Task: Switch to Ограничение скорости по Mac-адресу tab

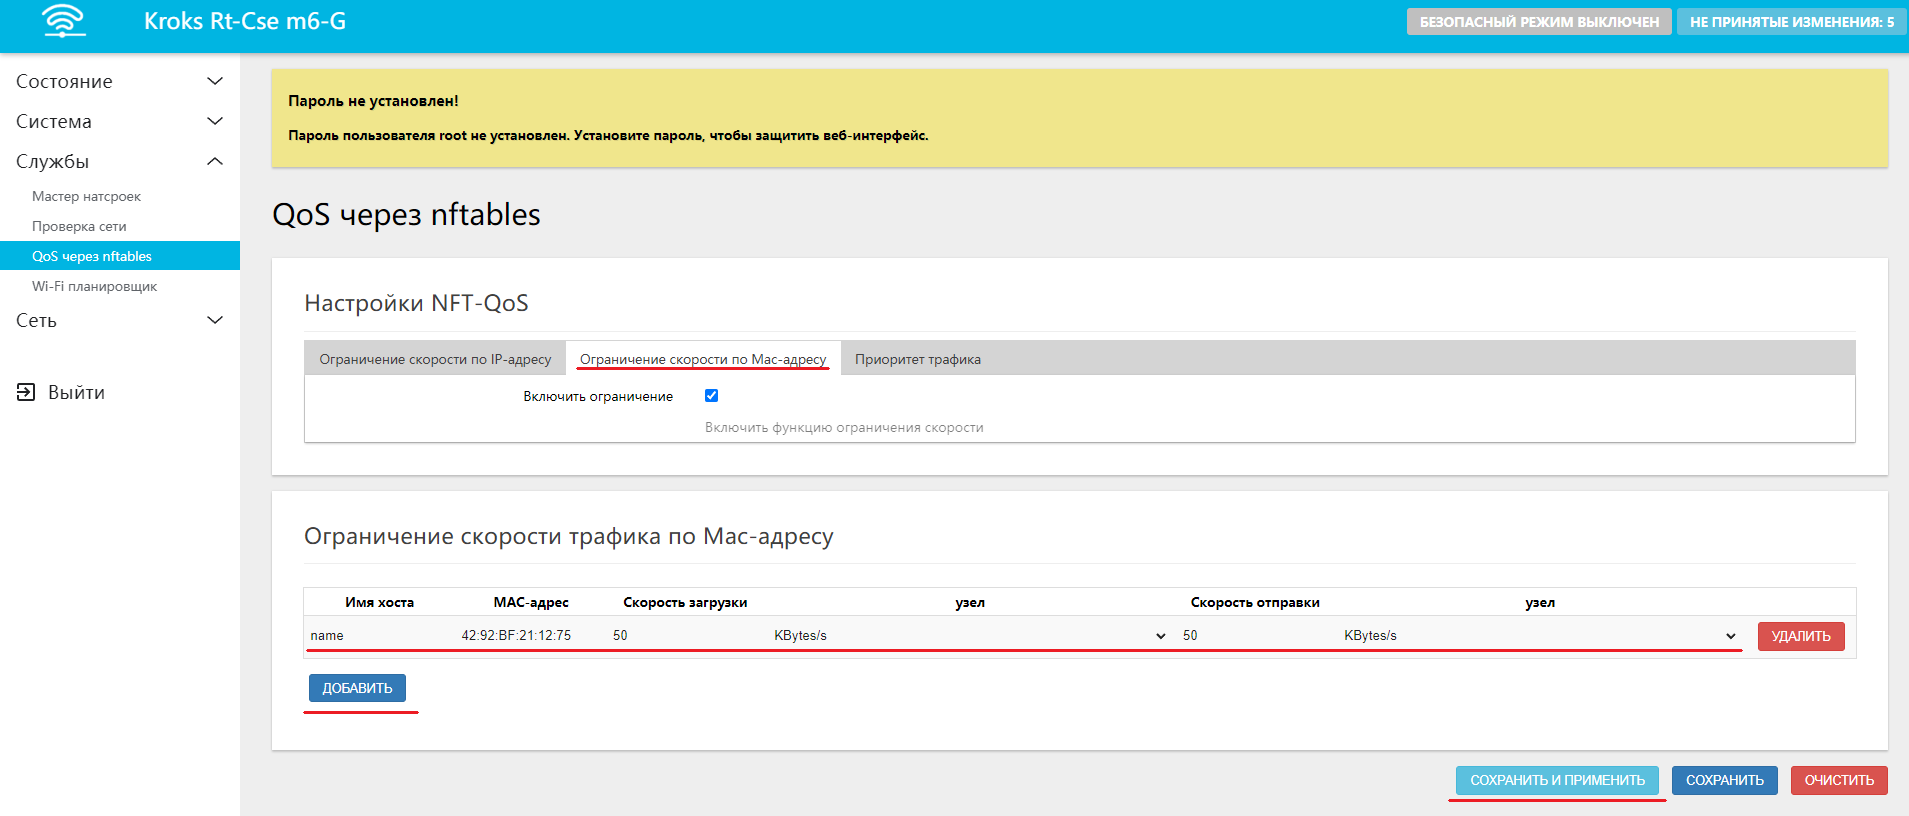Action: point(703,359)
